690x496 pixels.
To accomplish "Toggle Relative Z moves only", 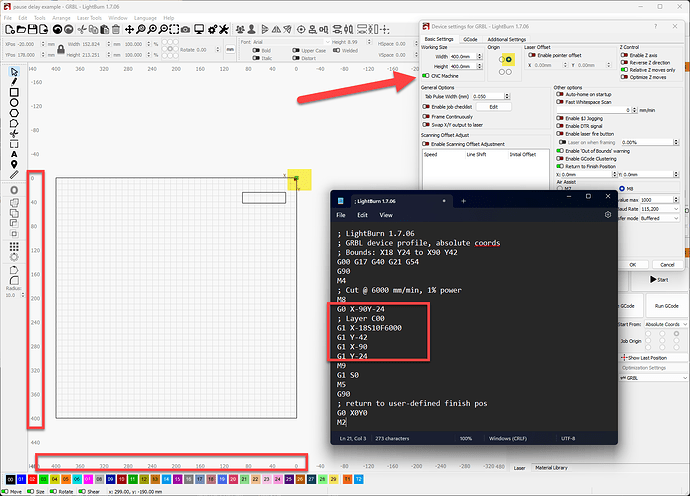I will 624,70.
